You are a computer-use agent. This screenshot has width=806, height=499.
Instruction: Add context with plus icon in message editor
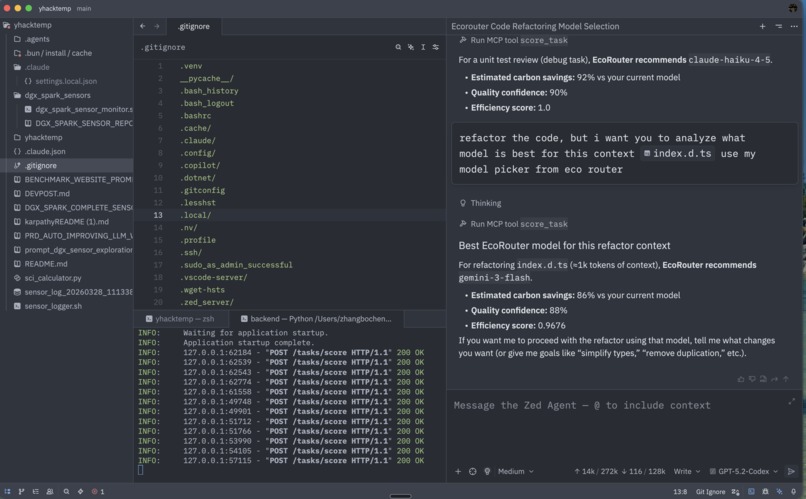457,471
